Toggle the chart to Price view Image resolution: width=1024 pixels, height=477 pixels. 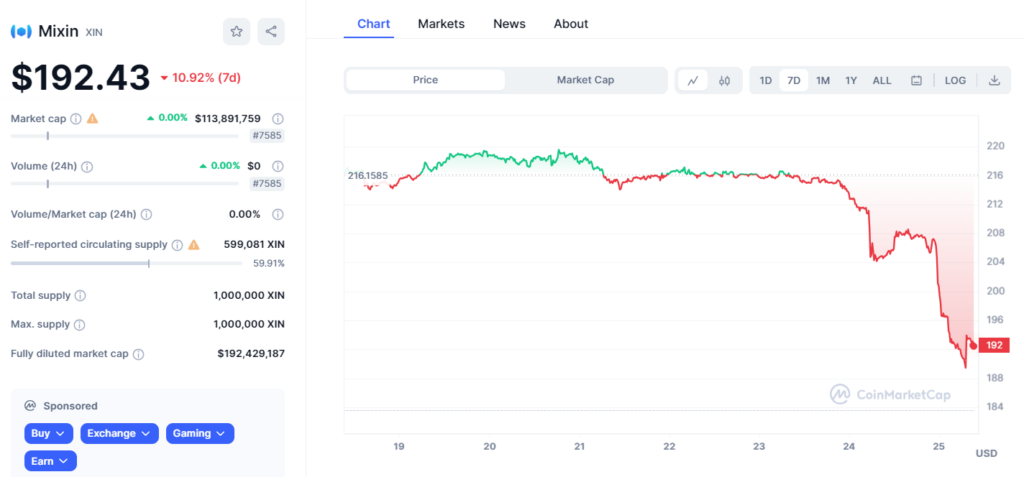(x=425, y=80)
